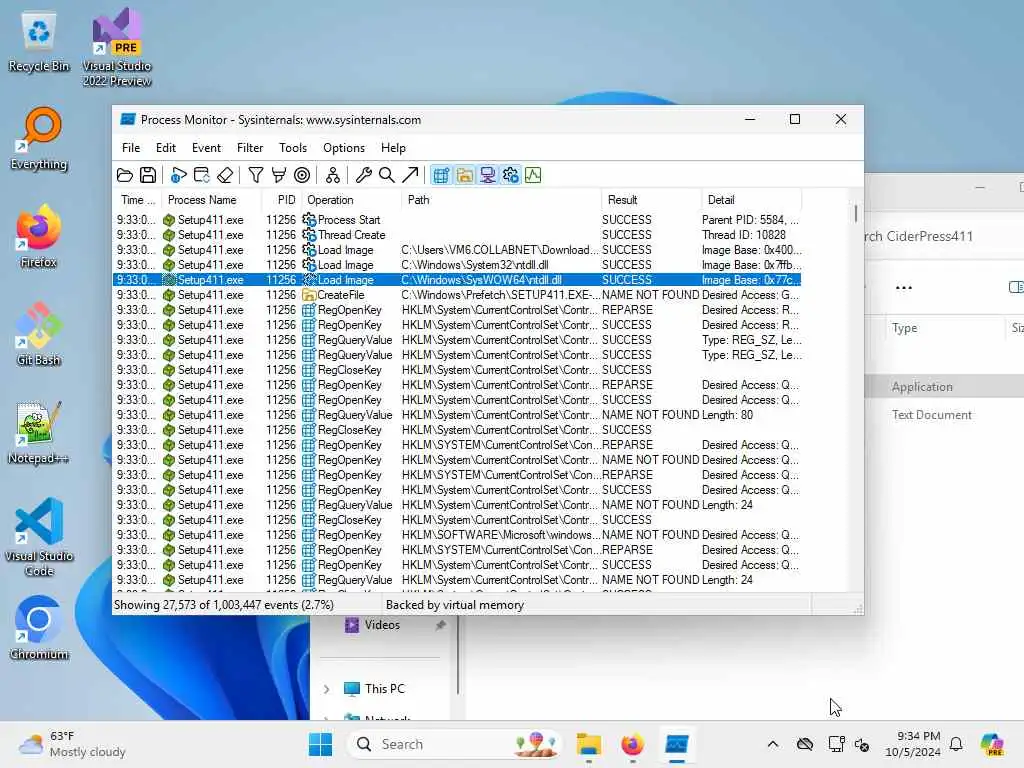The height and width of the screenshot is (768, 1024).
Task: Open the Filter menu
Action: (250, 148)
